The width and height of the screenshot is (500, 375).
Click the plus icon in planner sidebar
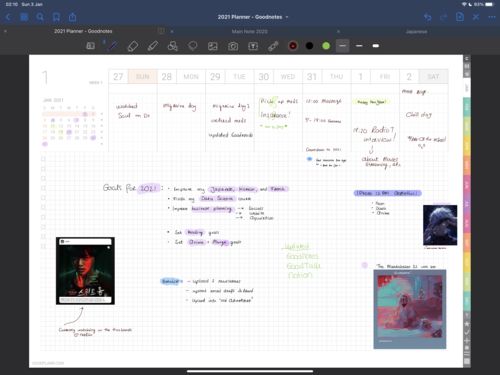[x=467, y=340]
